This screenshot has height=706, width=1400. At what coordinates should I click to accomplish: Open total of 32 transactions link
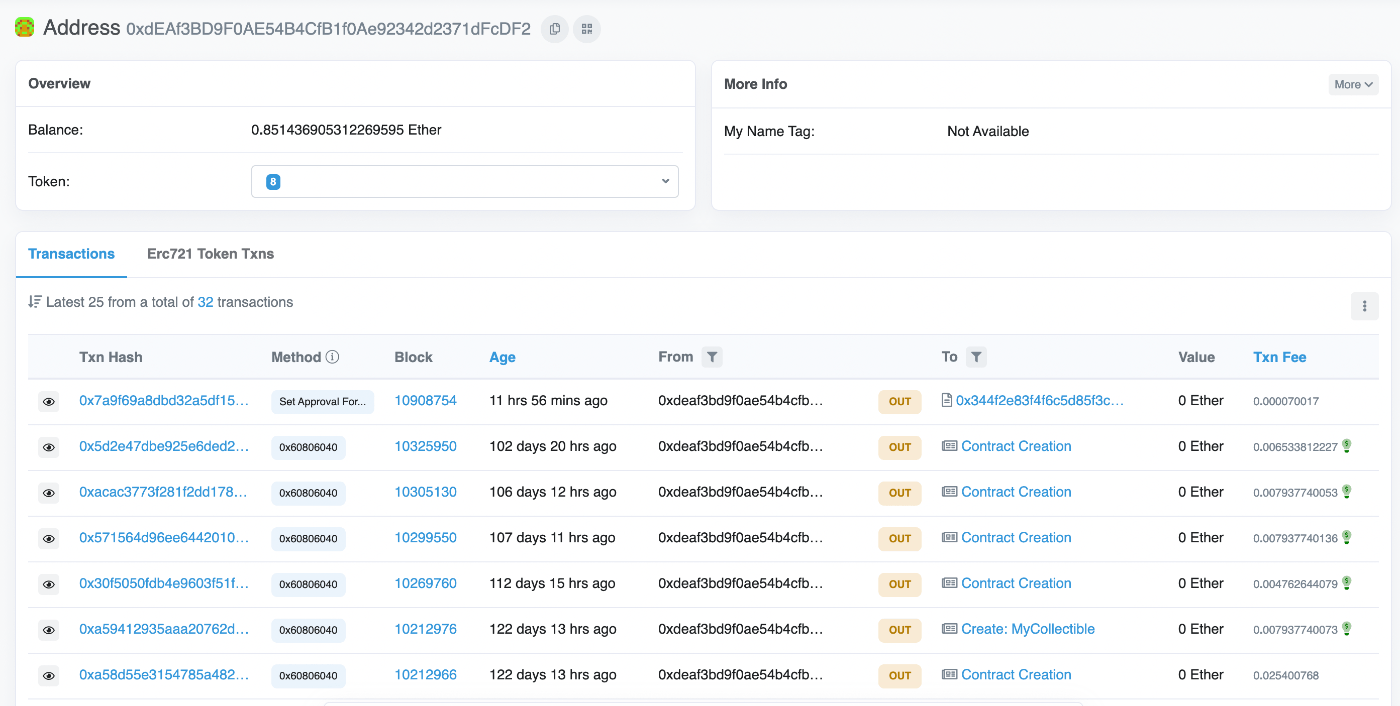tap(205, 301)
